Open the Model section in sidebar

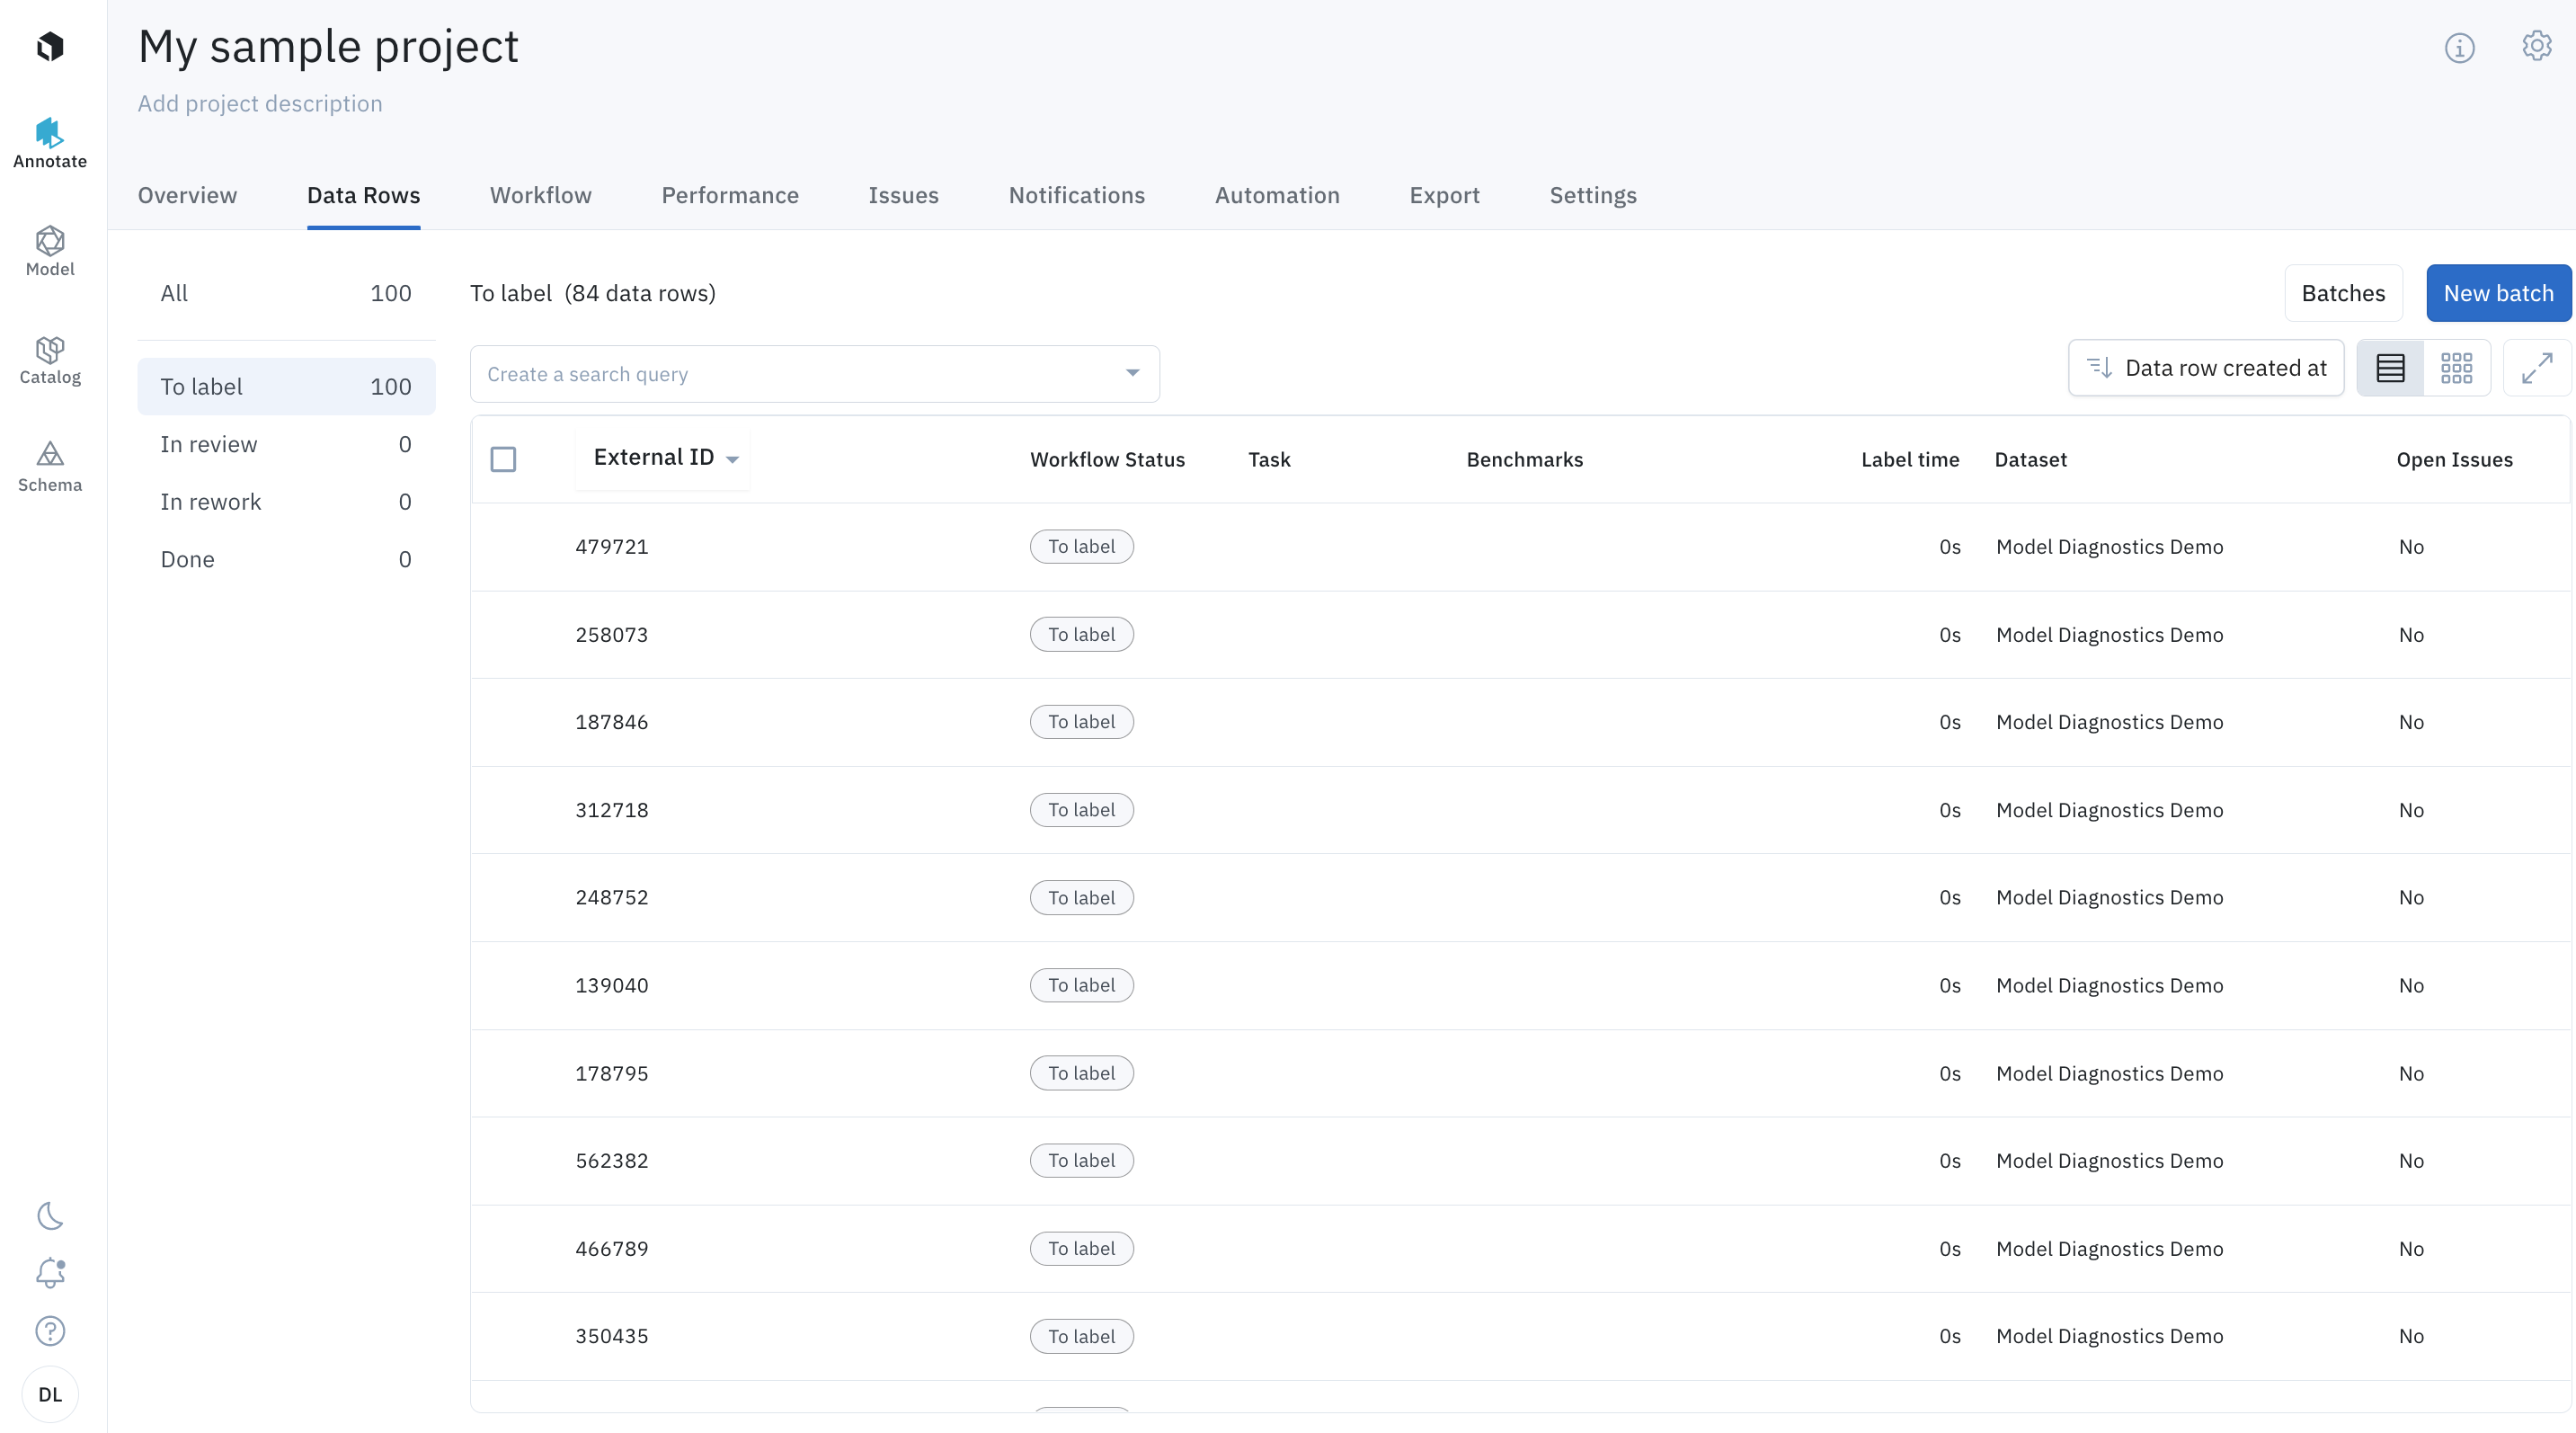50,250
